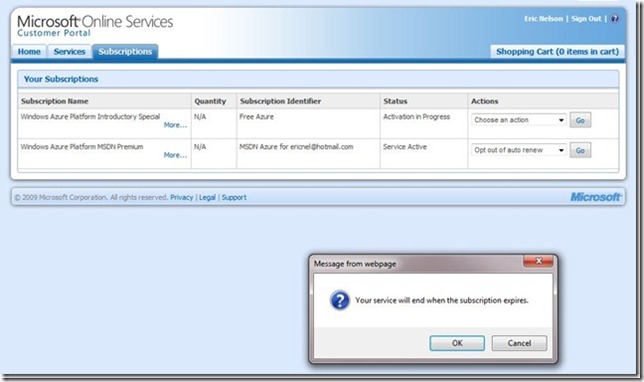
Task: Expand the Choose an action dropdown
Action: point(519,120)
